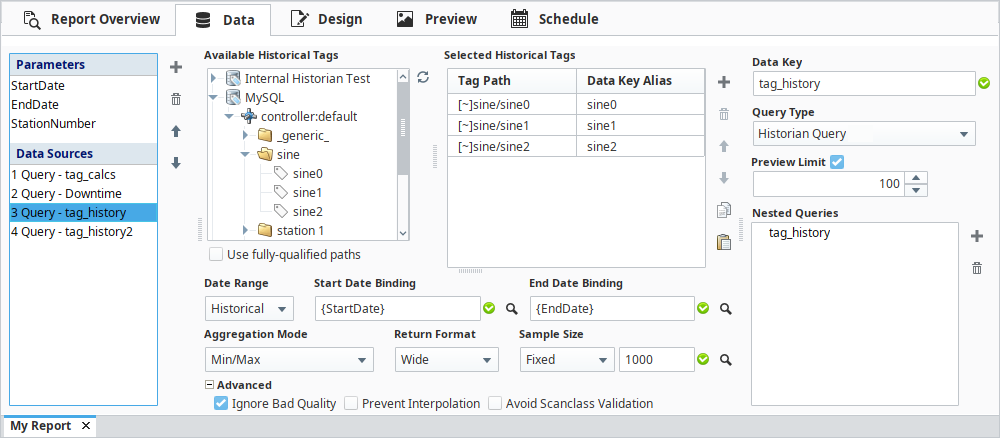
Task: Enable Prevent Interpolation checkbox
Action: coord(351,403)
